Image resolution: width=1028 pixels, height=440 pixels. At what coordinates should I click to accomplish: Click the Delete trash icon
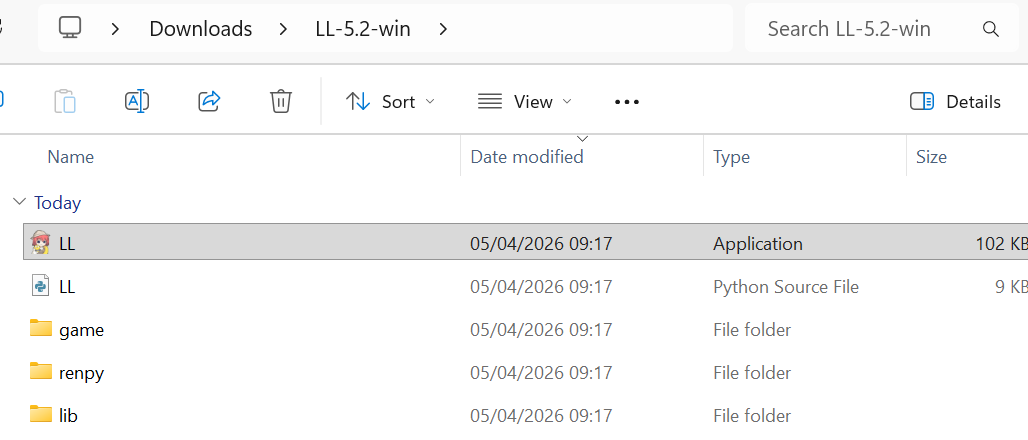281,101
